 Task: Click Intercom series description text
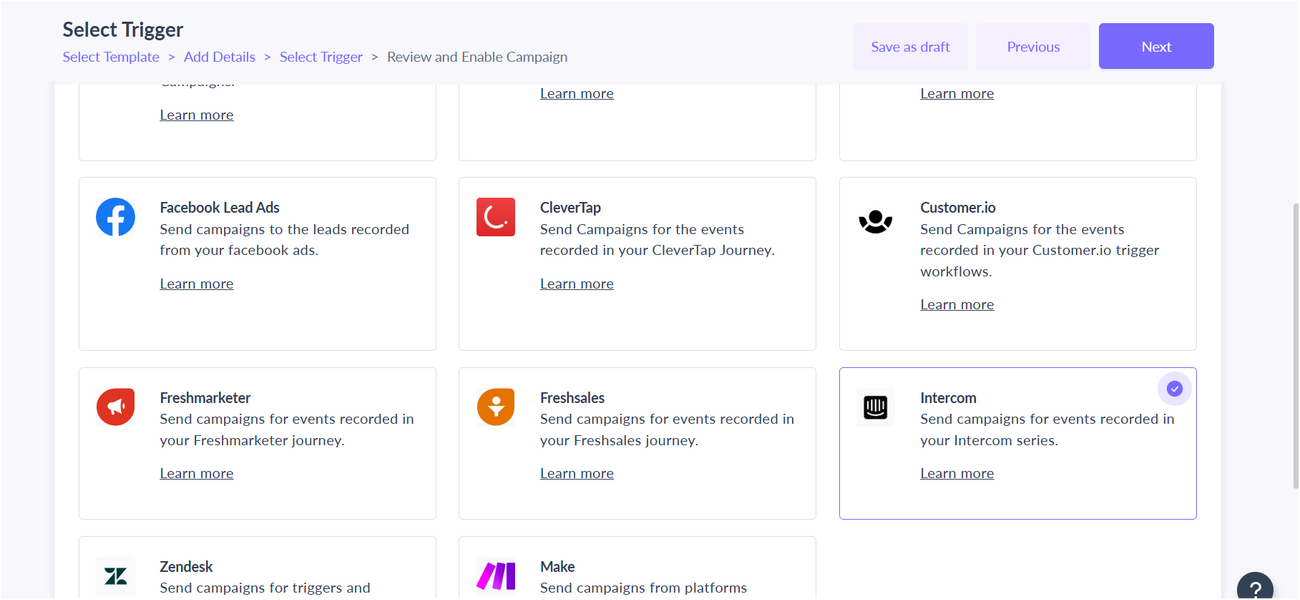(1047, 430)
